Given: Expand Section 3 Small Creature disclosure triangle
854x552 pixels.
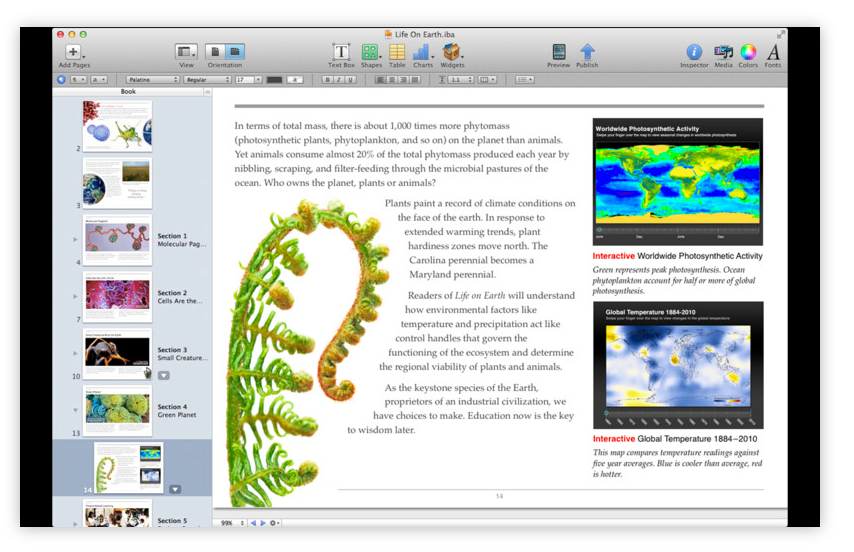Looking at the screenshot, I should (75, 353).
